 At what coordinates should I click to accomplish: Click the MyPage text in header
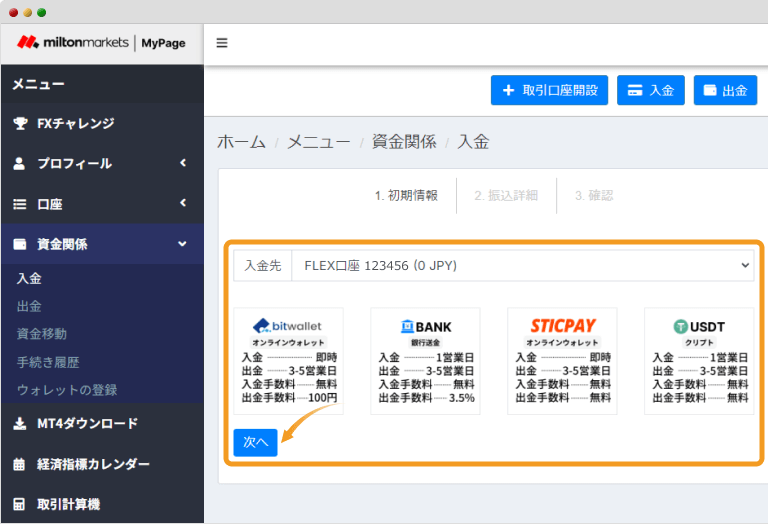pyautogui.click(x=163, y=43)
